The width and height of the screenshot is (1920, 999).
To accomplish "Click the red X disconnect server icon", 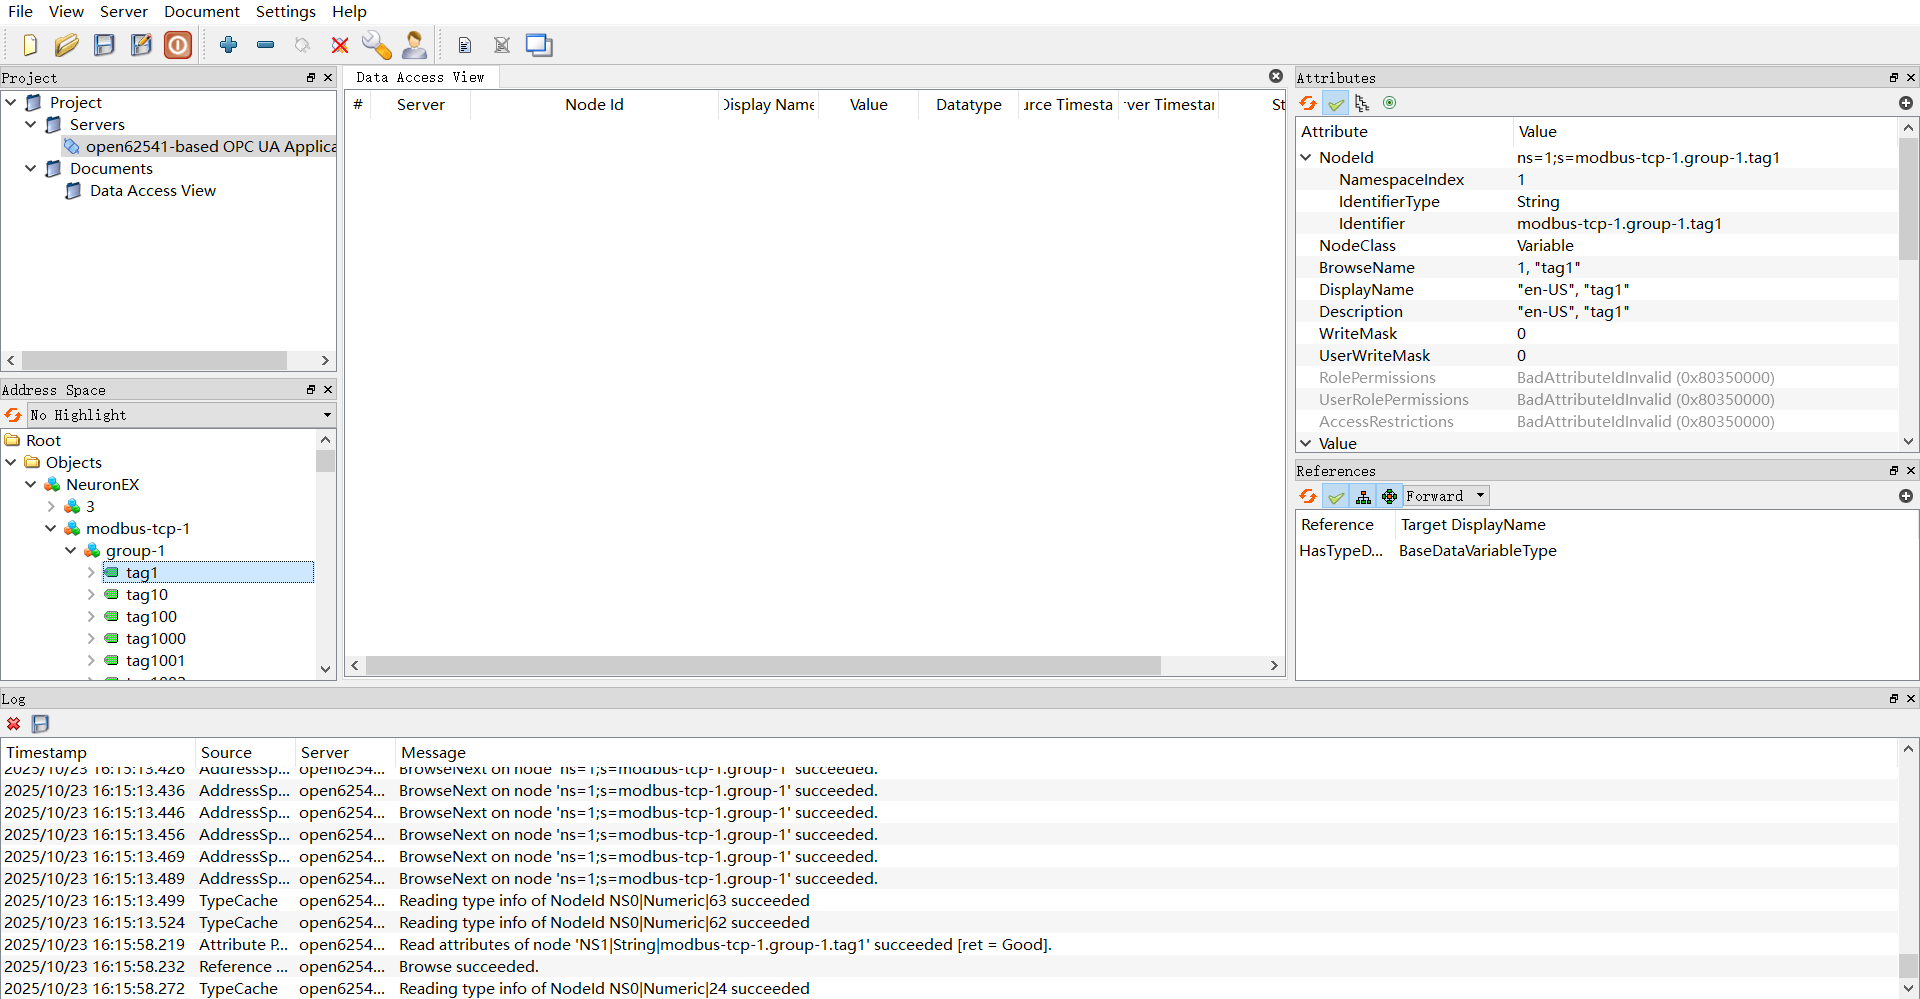I will (x=340, y=45).
